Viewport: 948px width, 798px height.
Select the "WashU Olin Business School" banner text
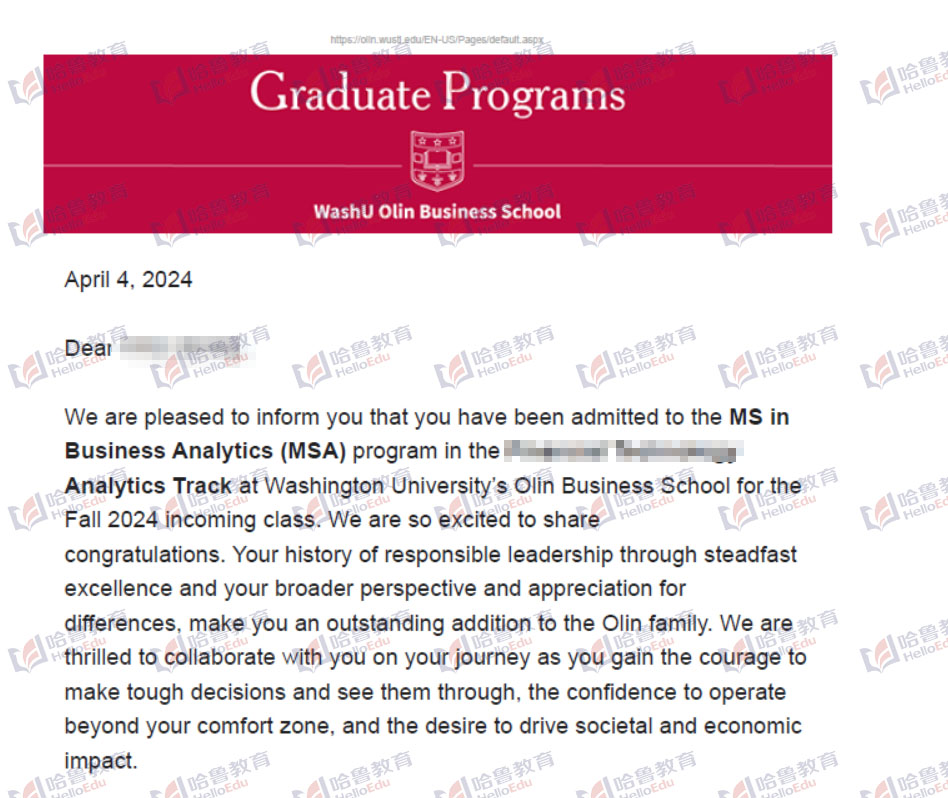pyautogui.click(x=437, y=212)
